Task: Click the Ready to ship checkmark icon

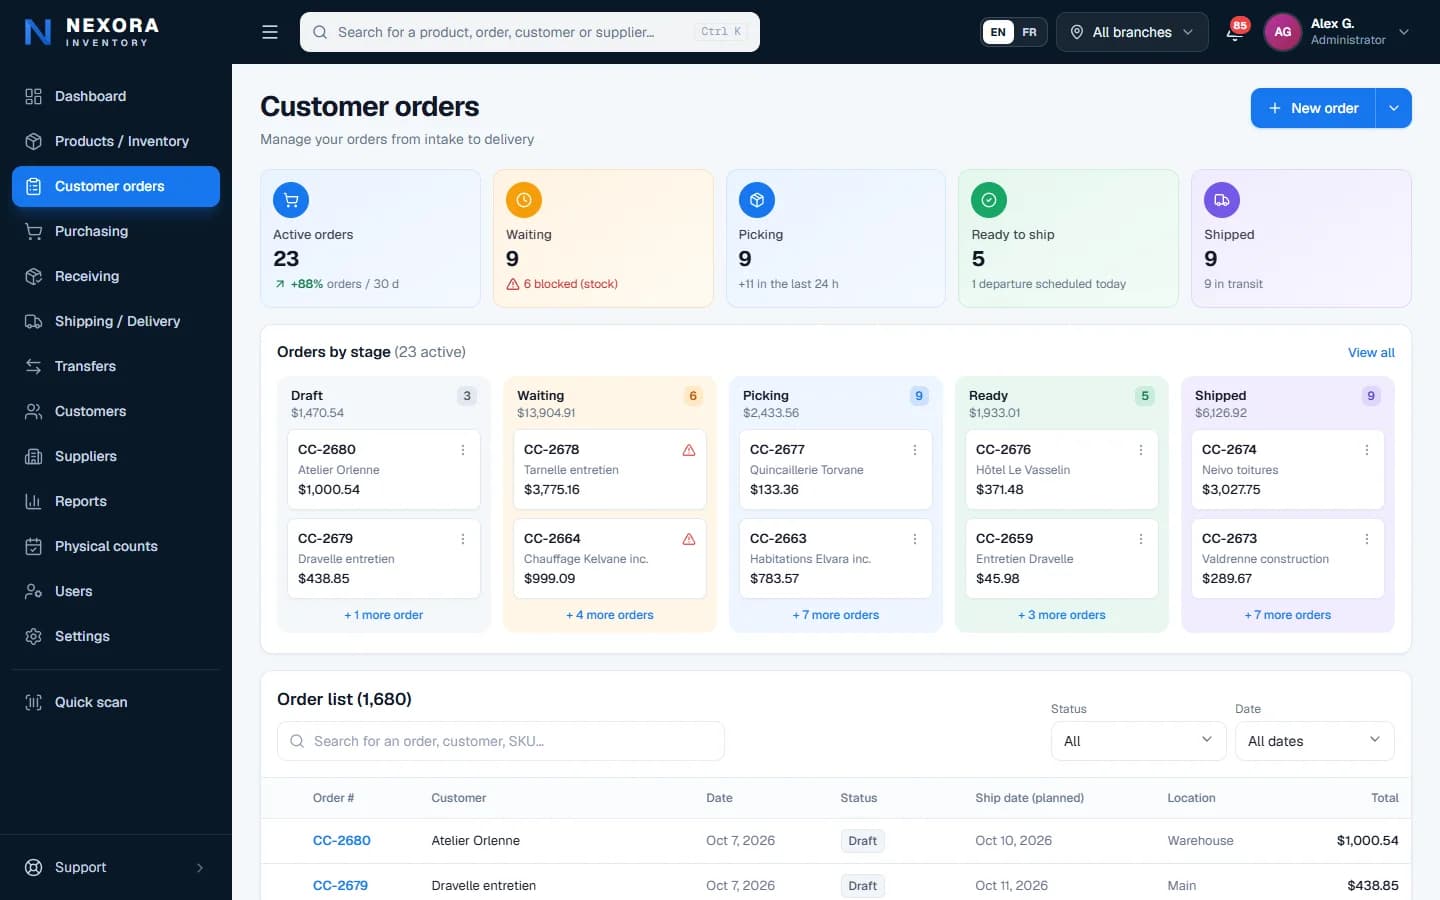Action: click(989, 200)
